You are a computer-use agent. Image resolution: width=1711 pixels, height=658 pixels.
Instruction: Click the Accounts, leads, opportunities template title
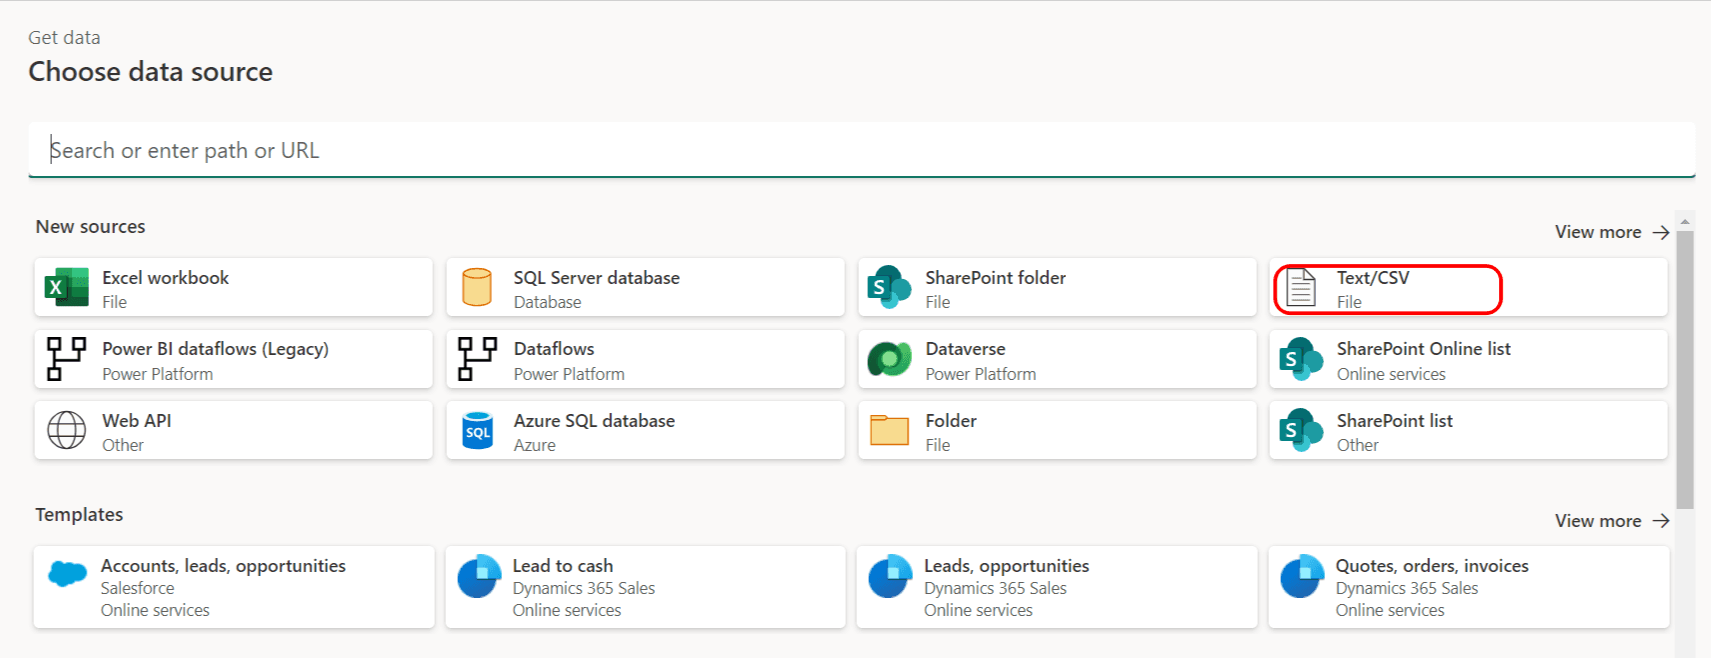coord(223,566)
